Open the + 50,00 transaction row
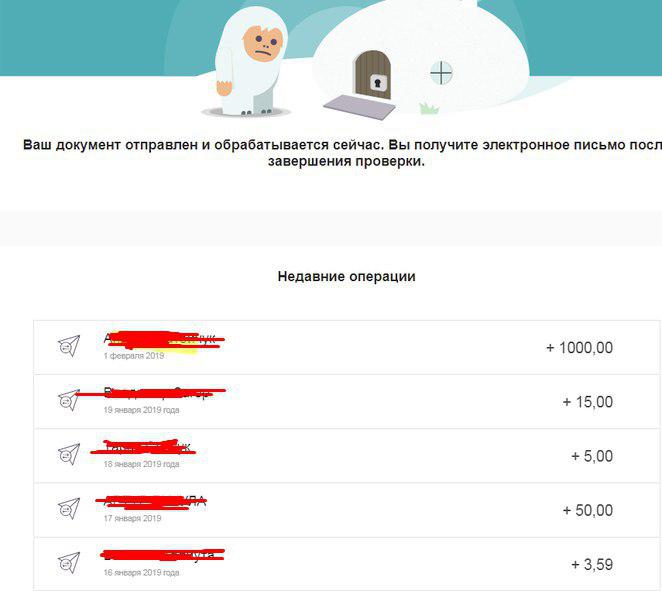Viewport: 662px width, 591px height. point(346,510)
